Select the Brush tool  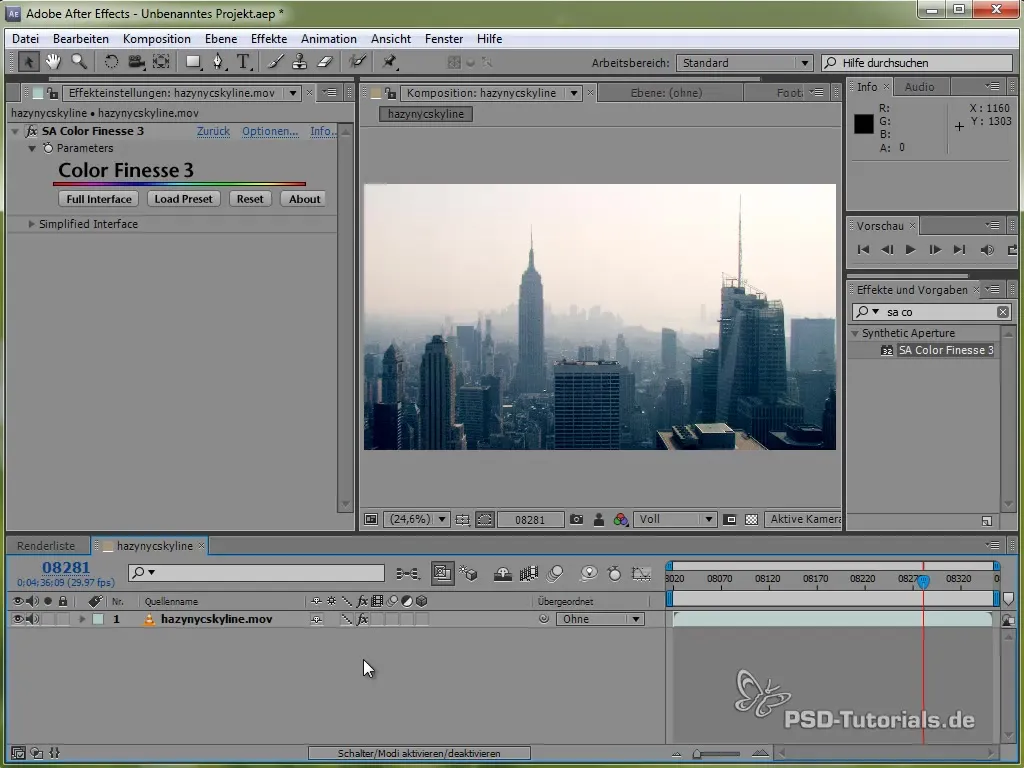click(x=276, y=62)
